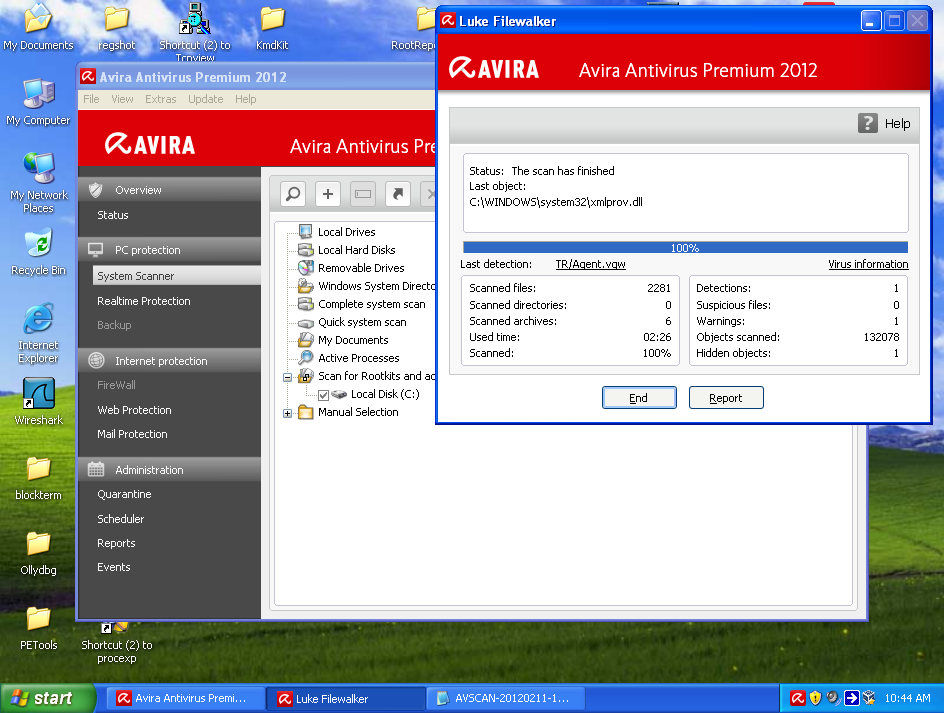944x713 pixels.
Task: Select the regshot folder on the desktop
Action: point(116,27)
